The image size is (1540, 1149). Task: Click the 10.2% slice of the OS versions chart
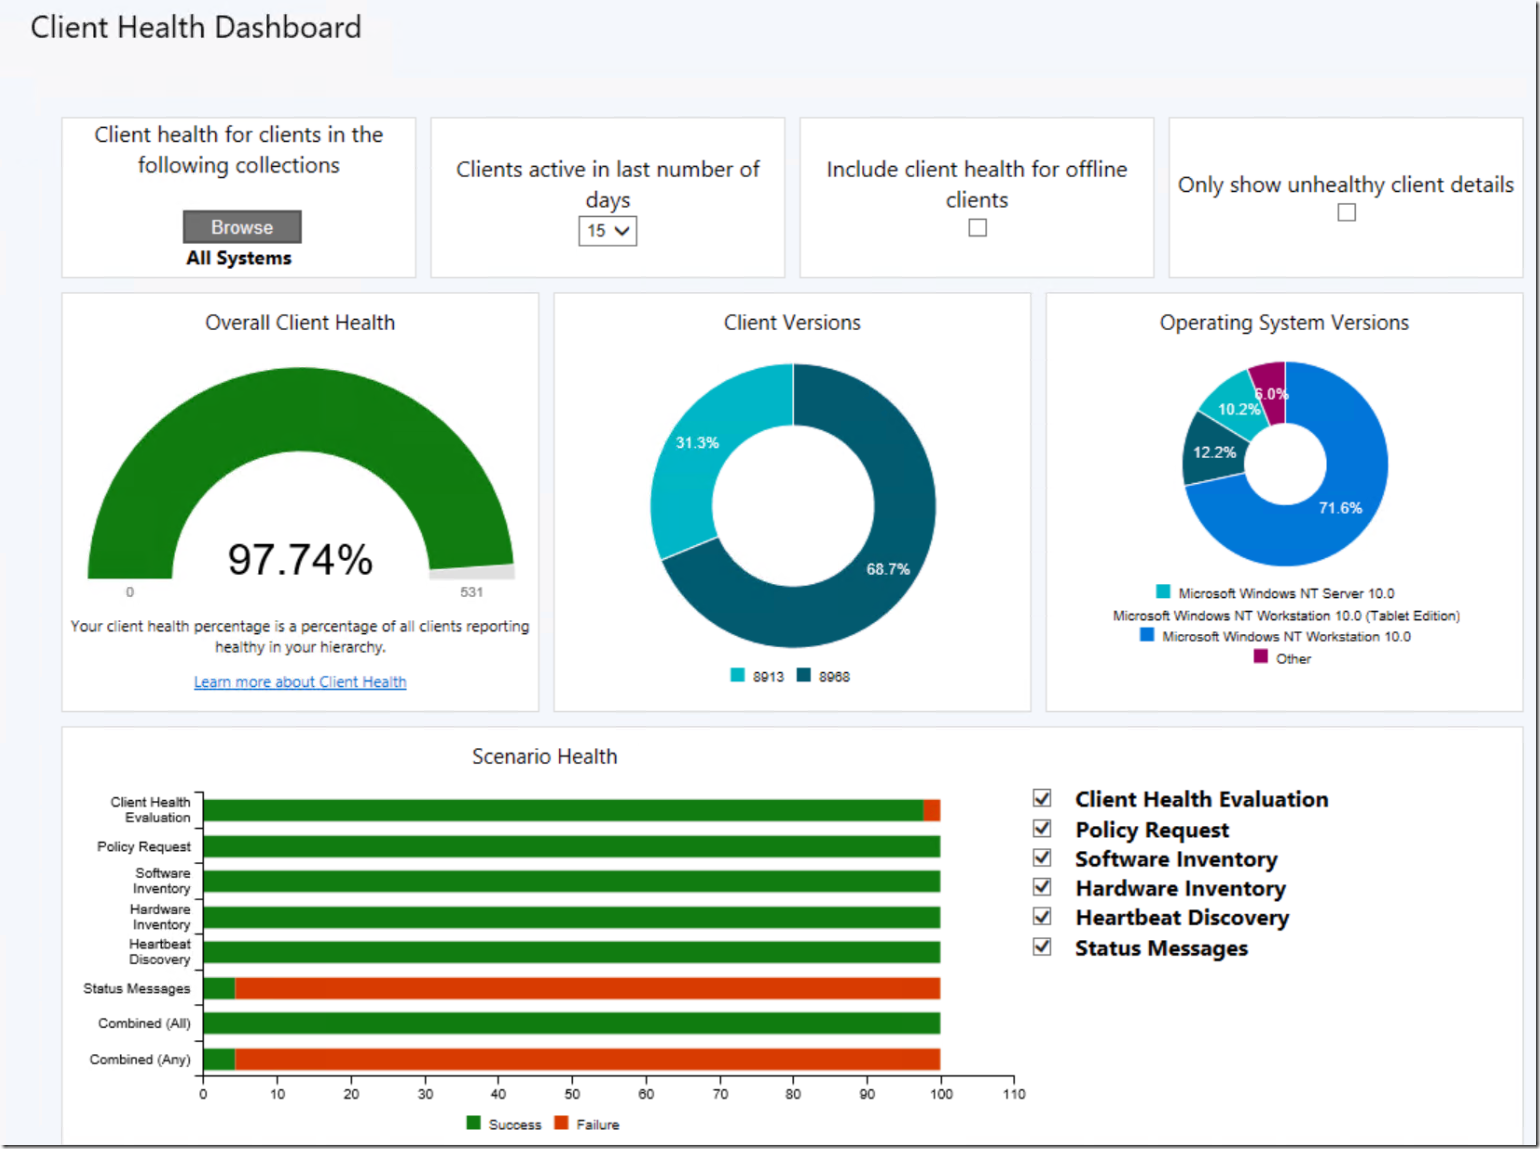tap(1235, 408)
